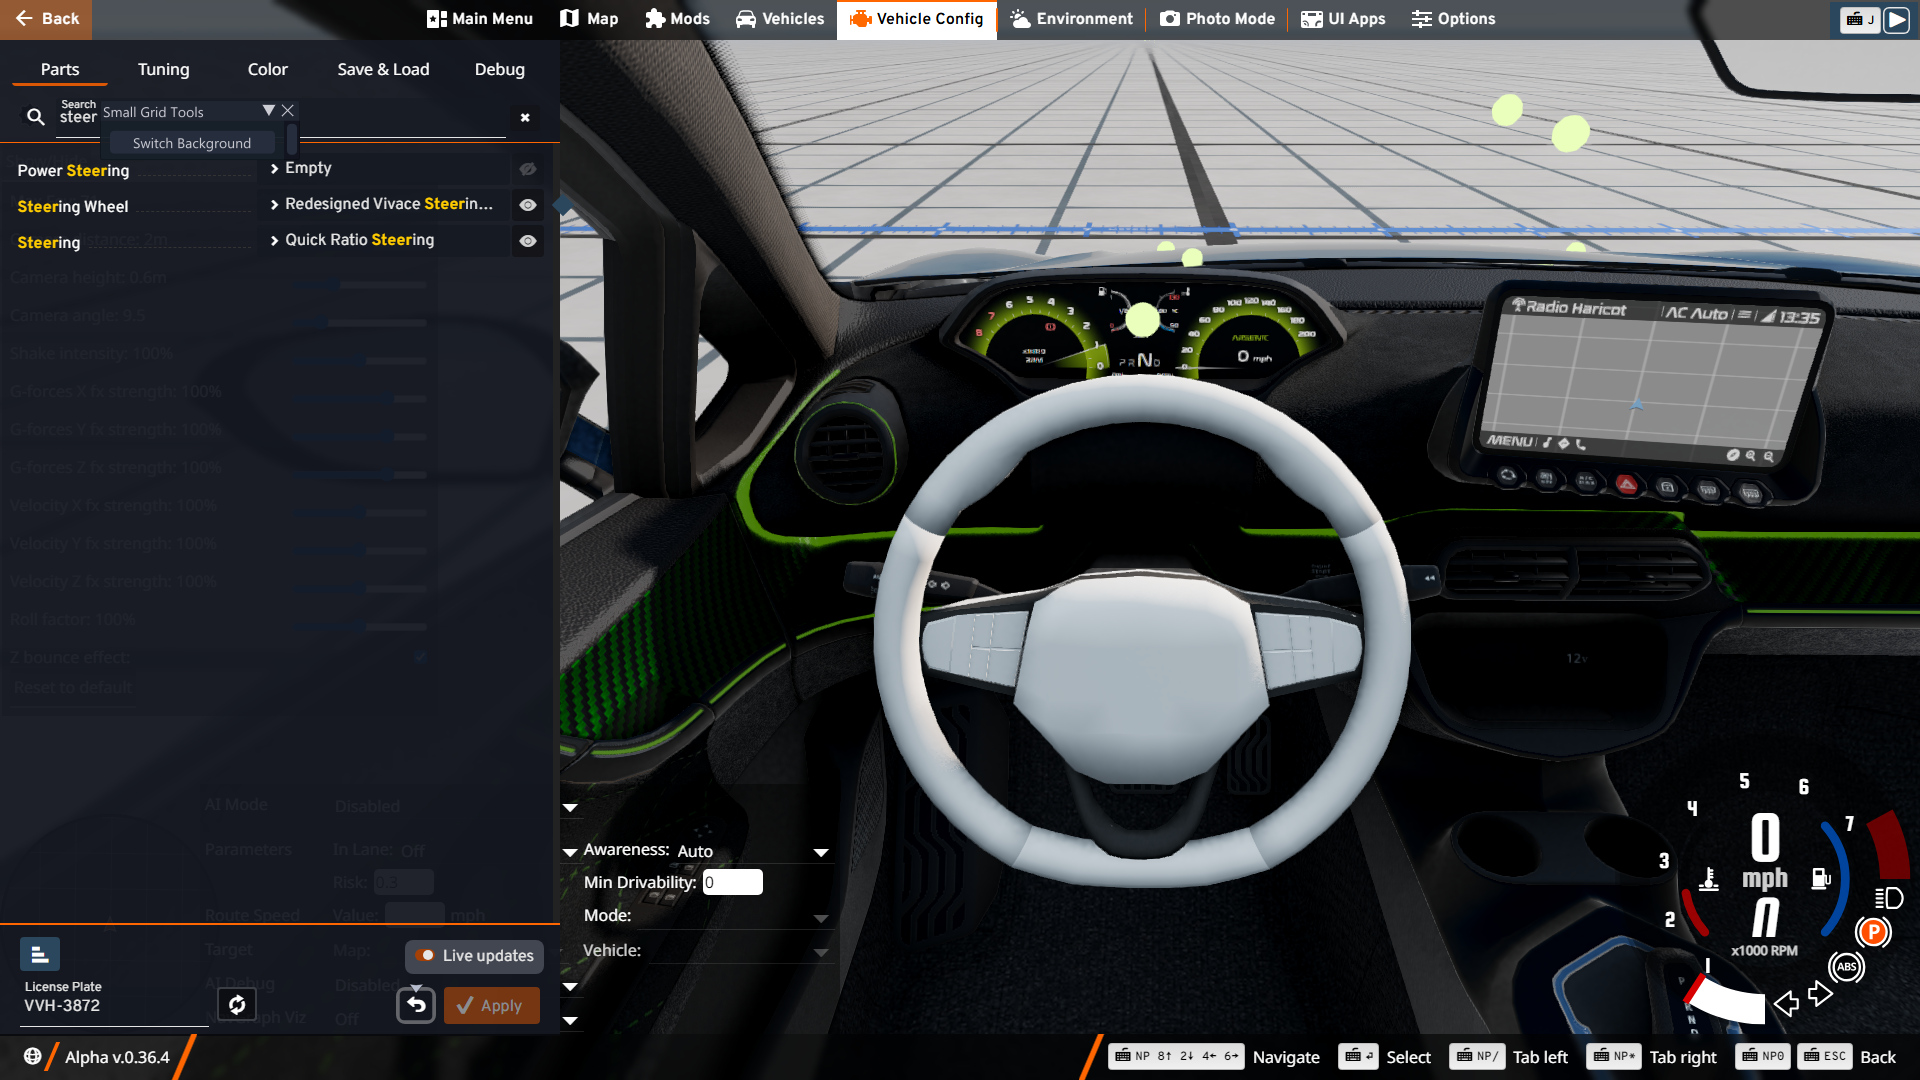Open the Environment menu
This screenshot has height=1080, width=1920.
click(1071, 19)
